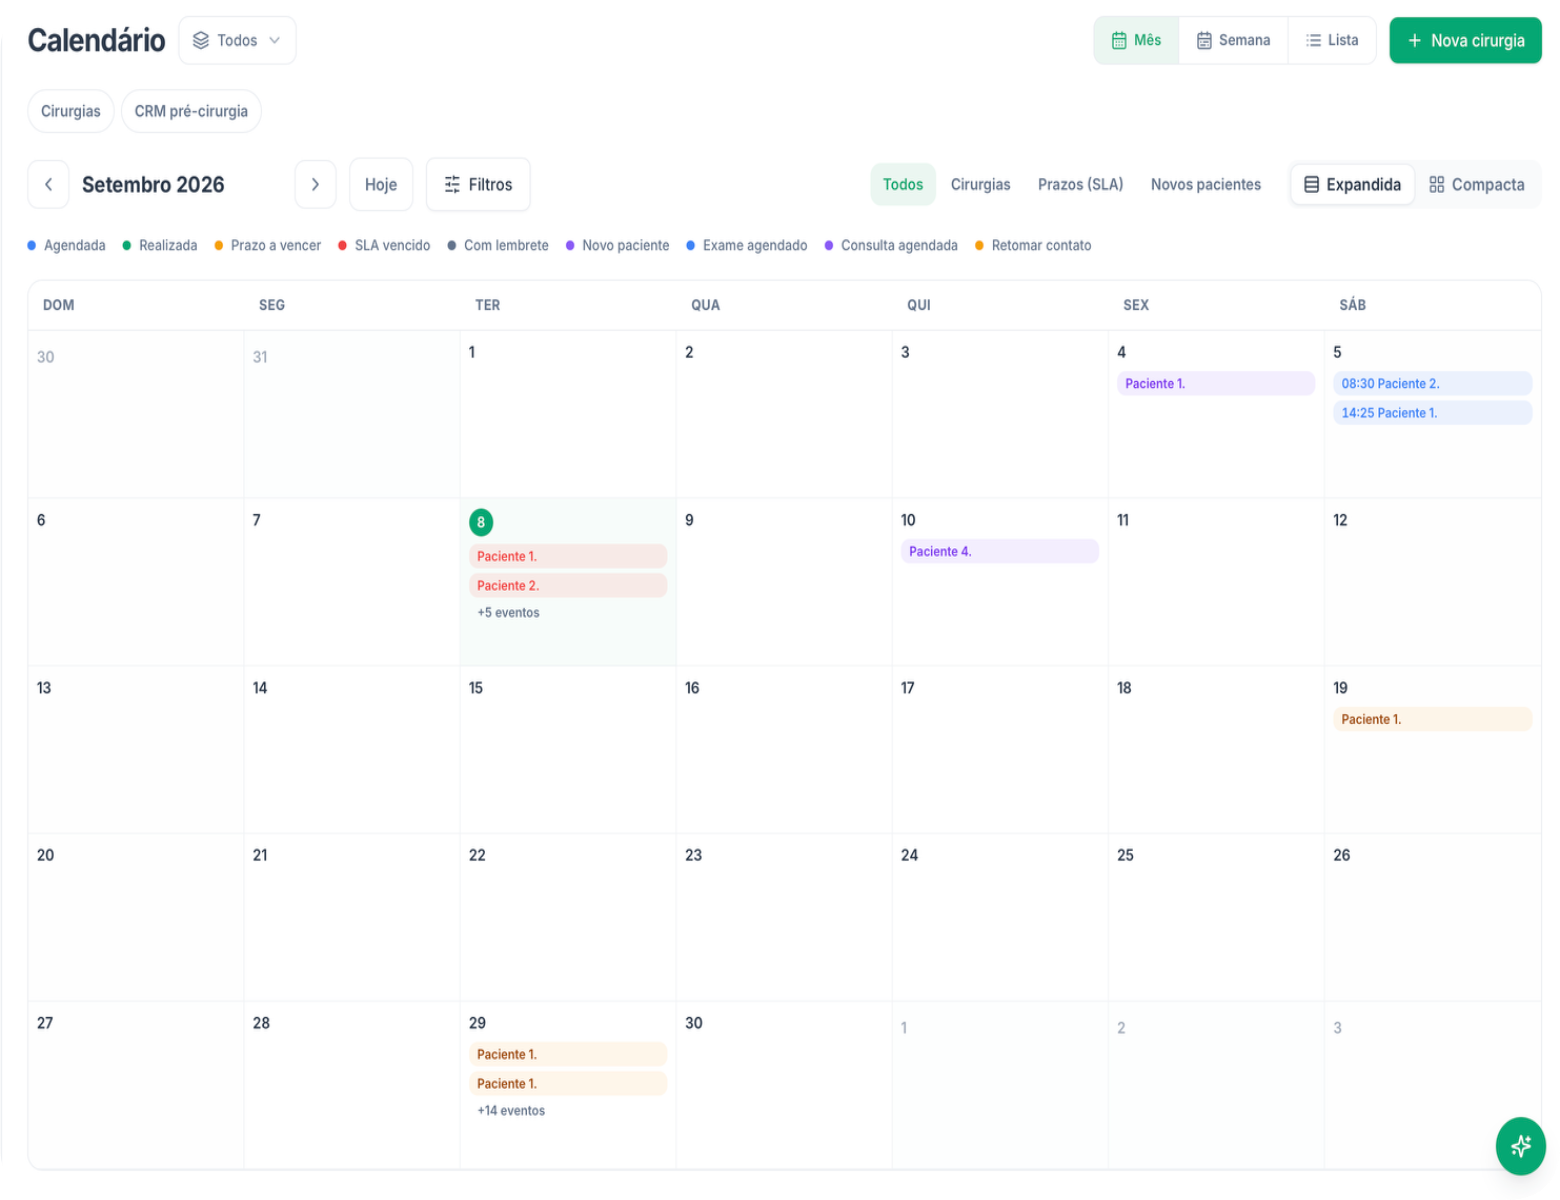Image resolution: width=1560 pixels, height=1200 pixels.
Task: Open the Todos layer dropdown
Action: pos(237,41)
